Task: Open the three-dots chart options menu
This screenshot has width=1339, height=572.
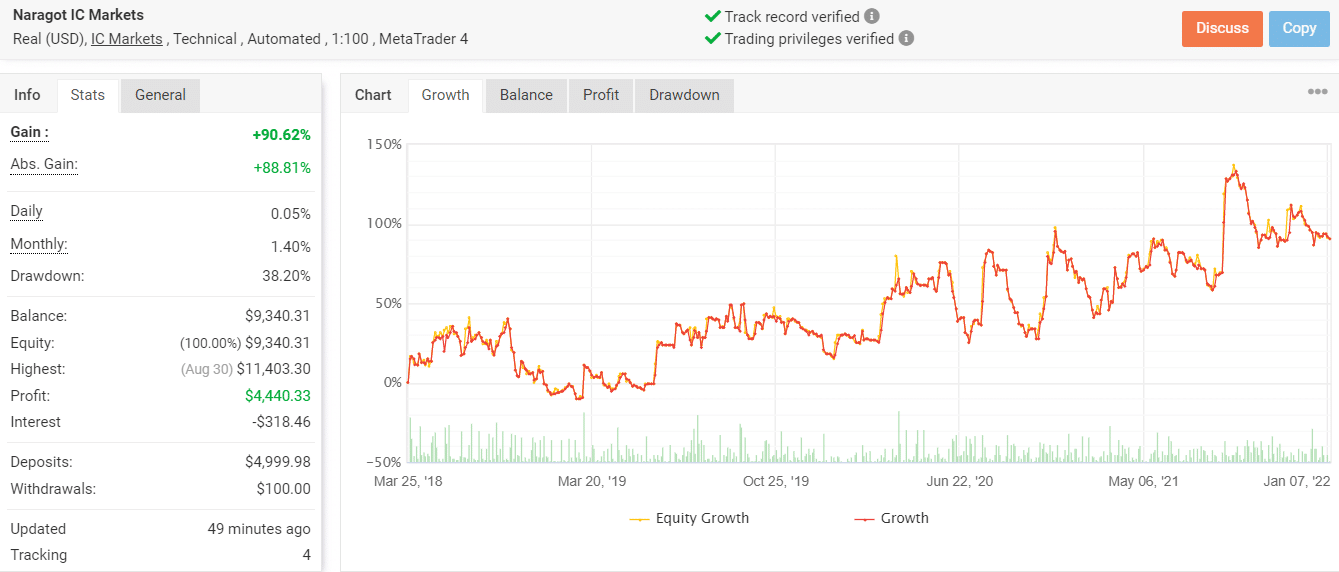Action: pos(1317,92)
